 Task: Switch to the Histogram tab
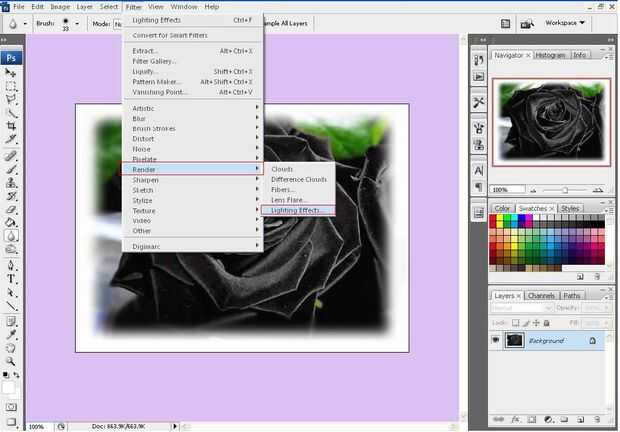(550, 55)
